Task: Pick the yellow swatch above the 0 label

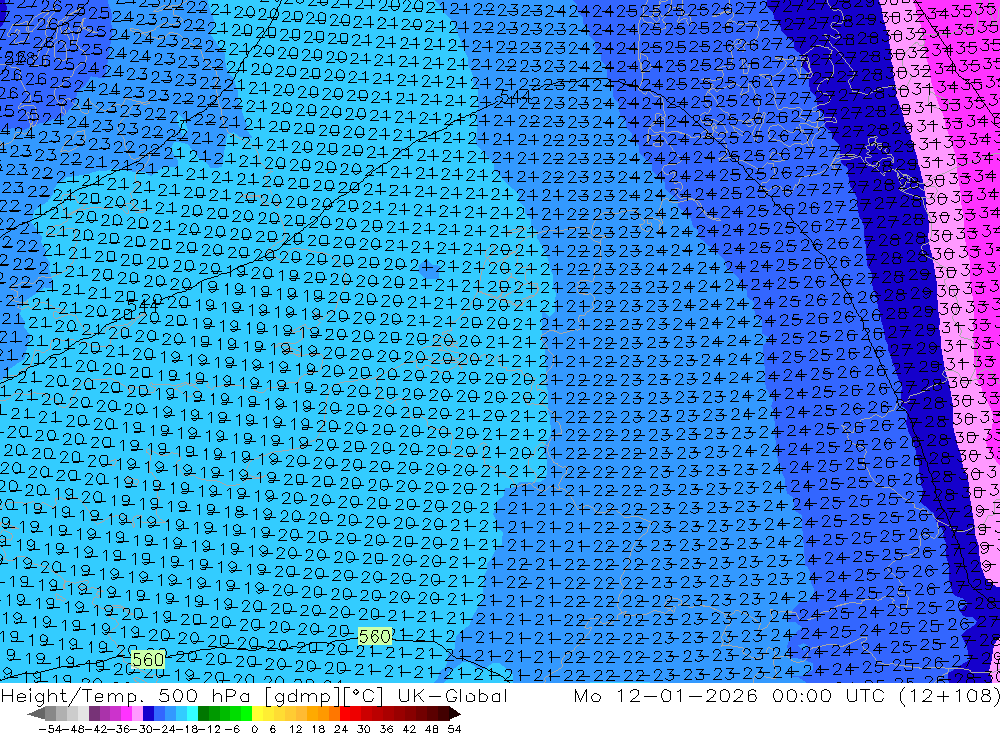Action: [x=258, y=713]
